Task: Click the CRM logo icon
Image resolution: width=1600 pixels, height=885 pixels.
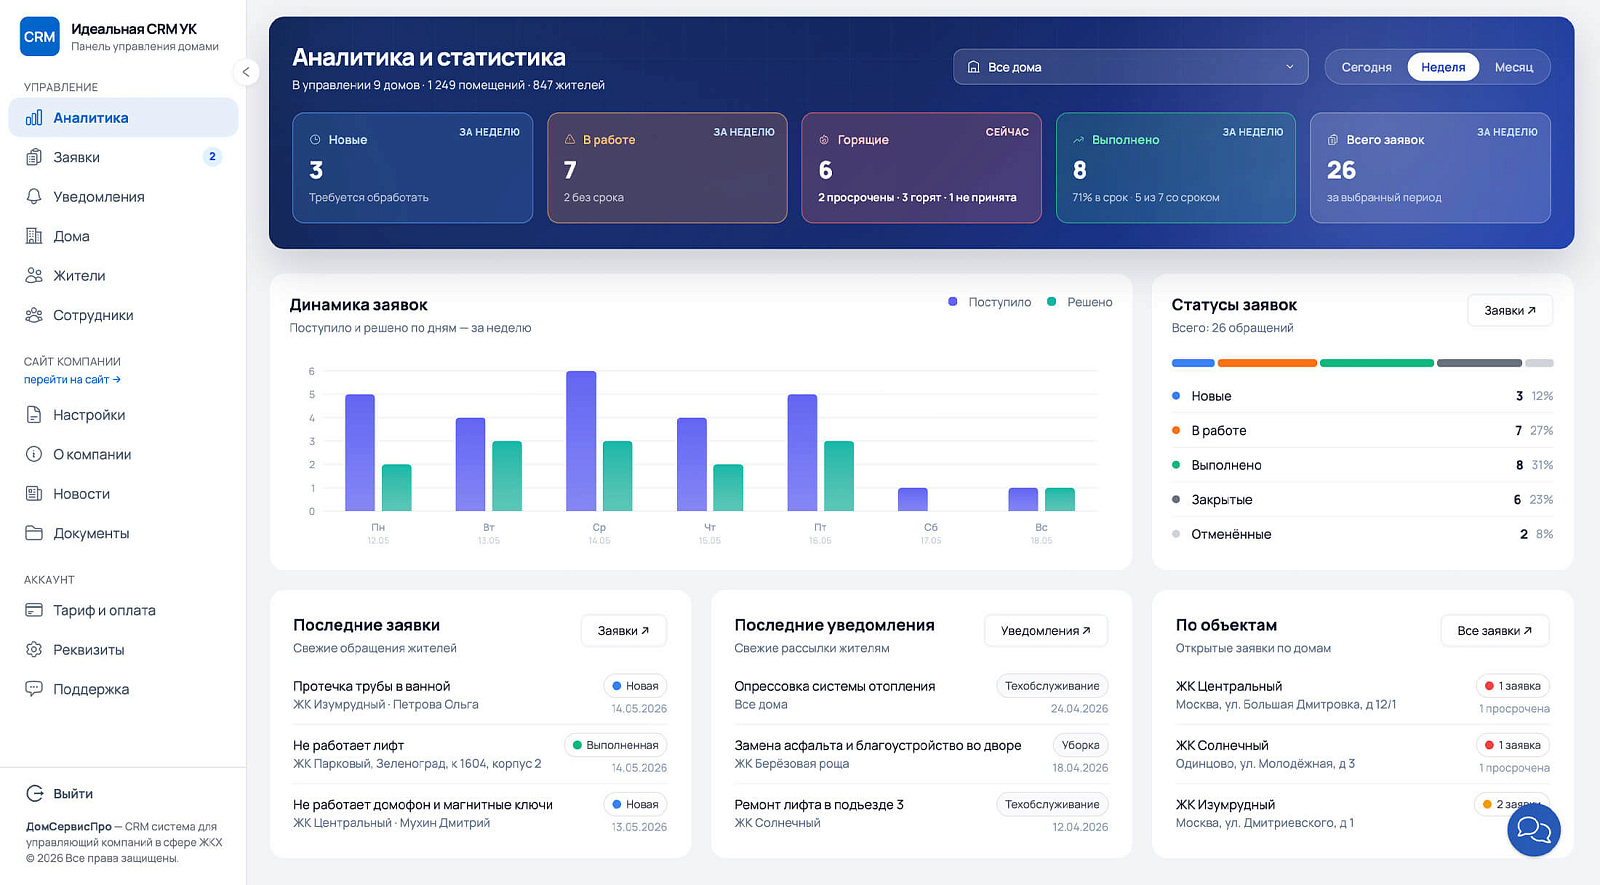Action: pyautogui.click(x=40, y=37)
